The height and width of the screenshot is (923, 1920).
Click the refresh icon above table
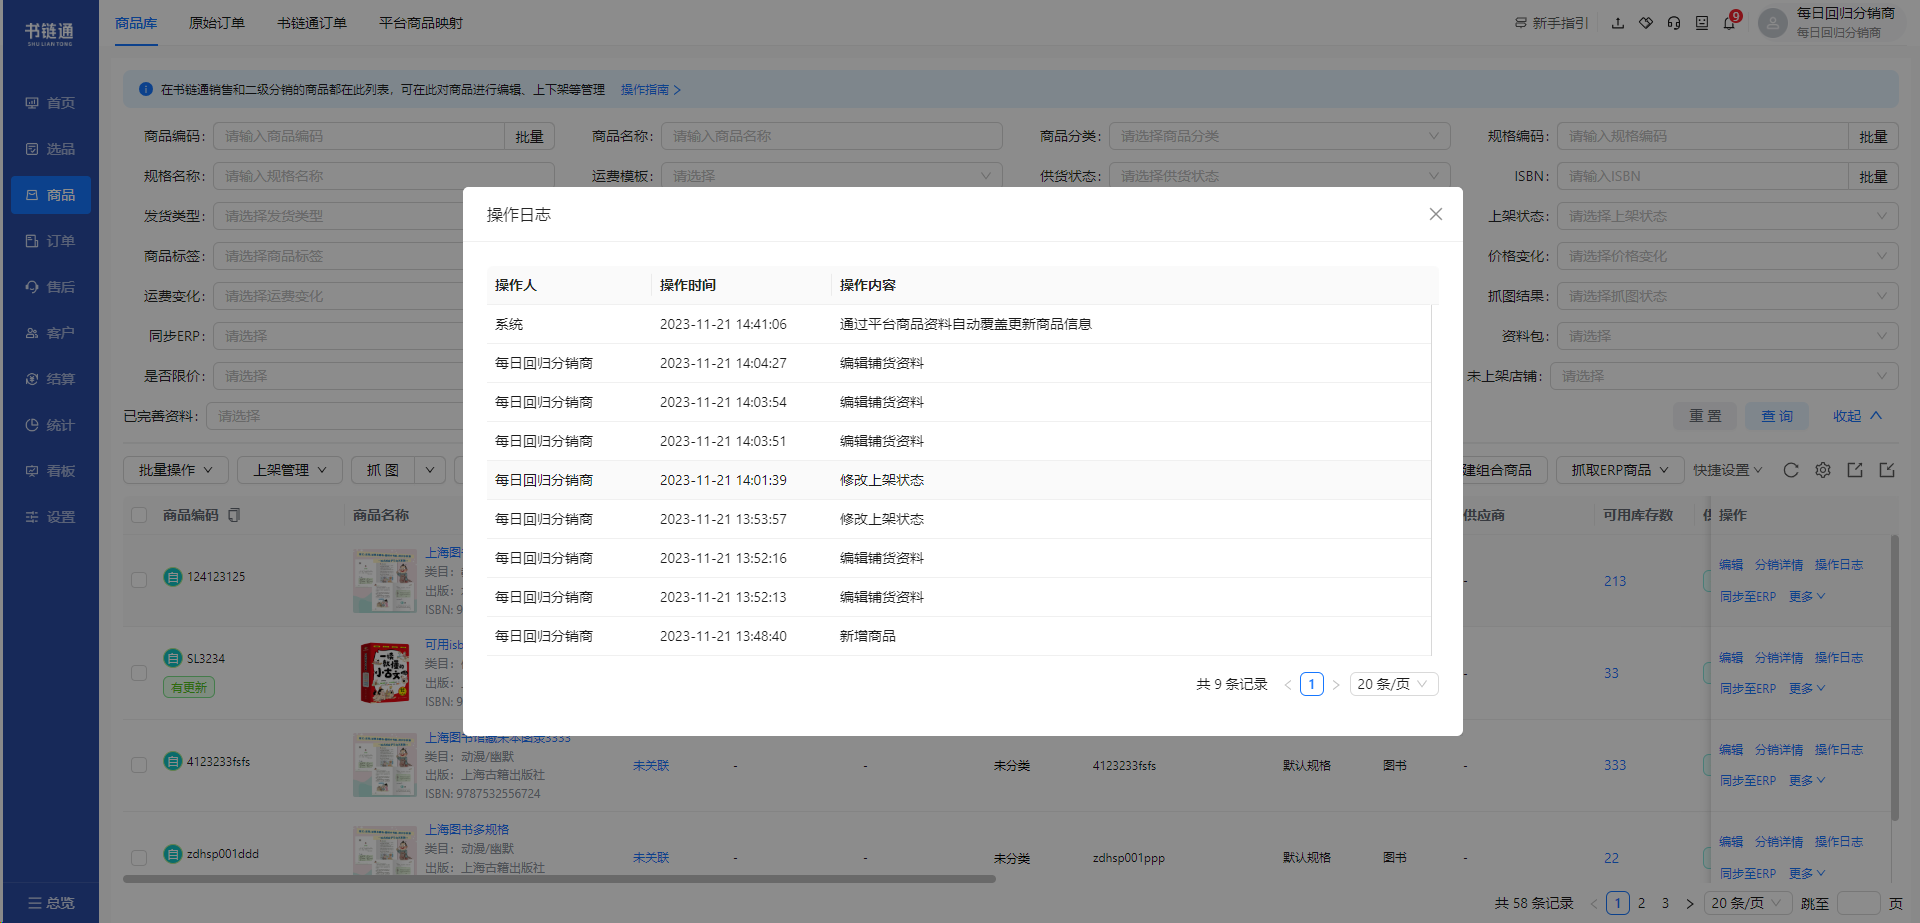point(1791,470)
